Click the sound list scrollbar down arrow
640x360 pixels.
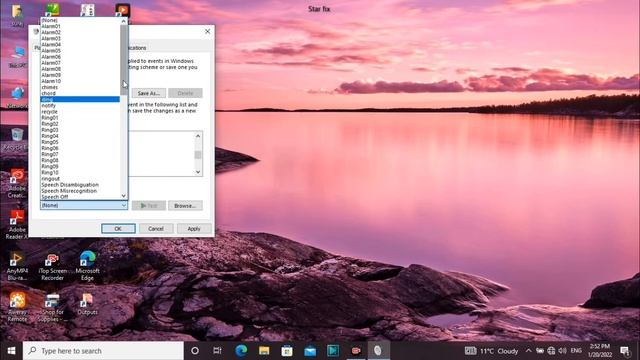tap(124, 196)
